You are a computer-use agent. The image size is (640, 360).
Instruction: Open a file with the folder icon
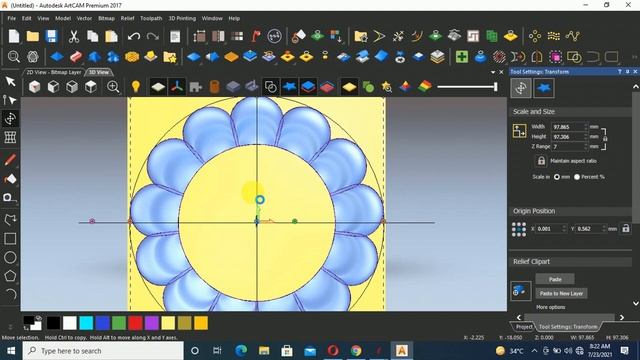coord(33,36)
